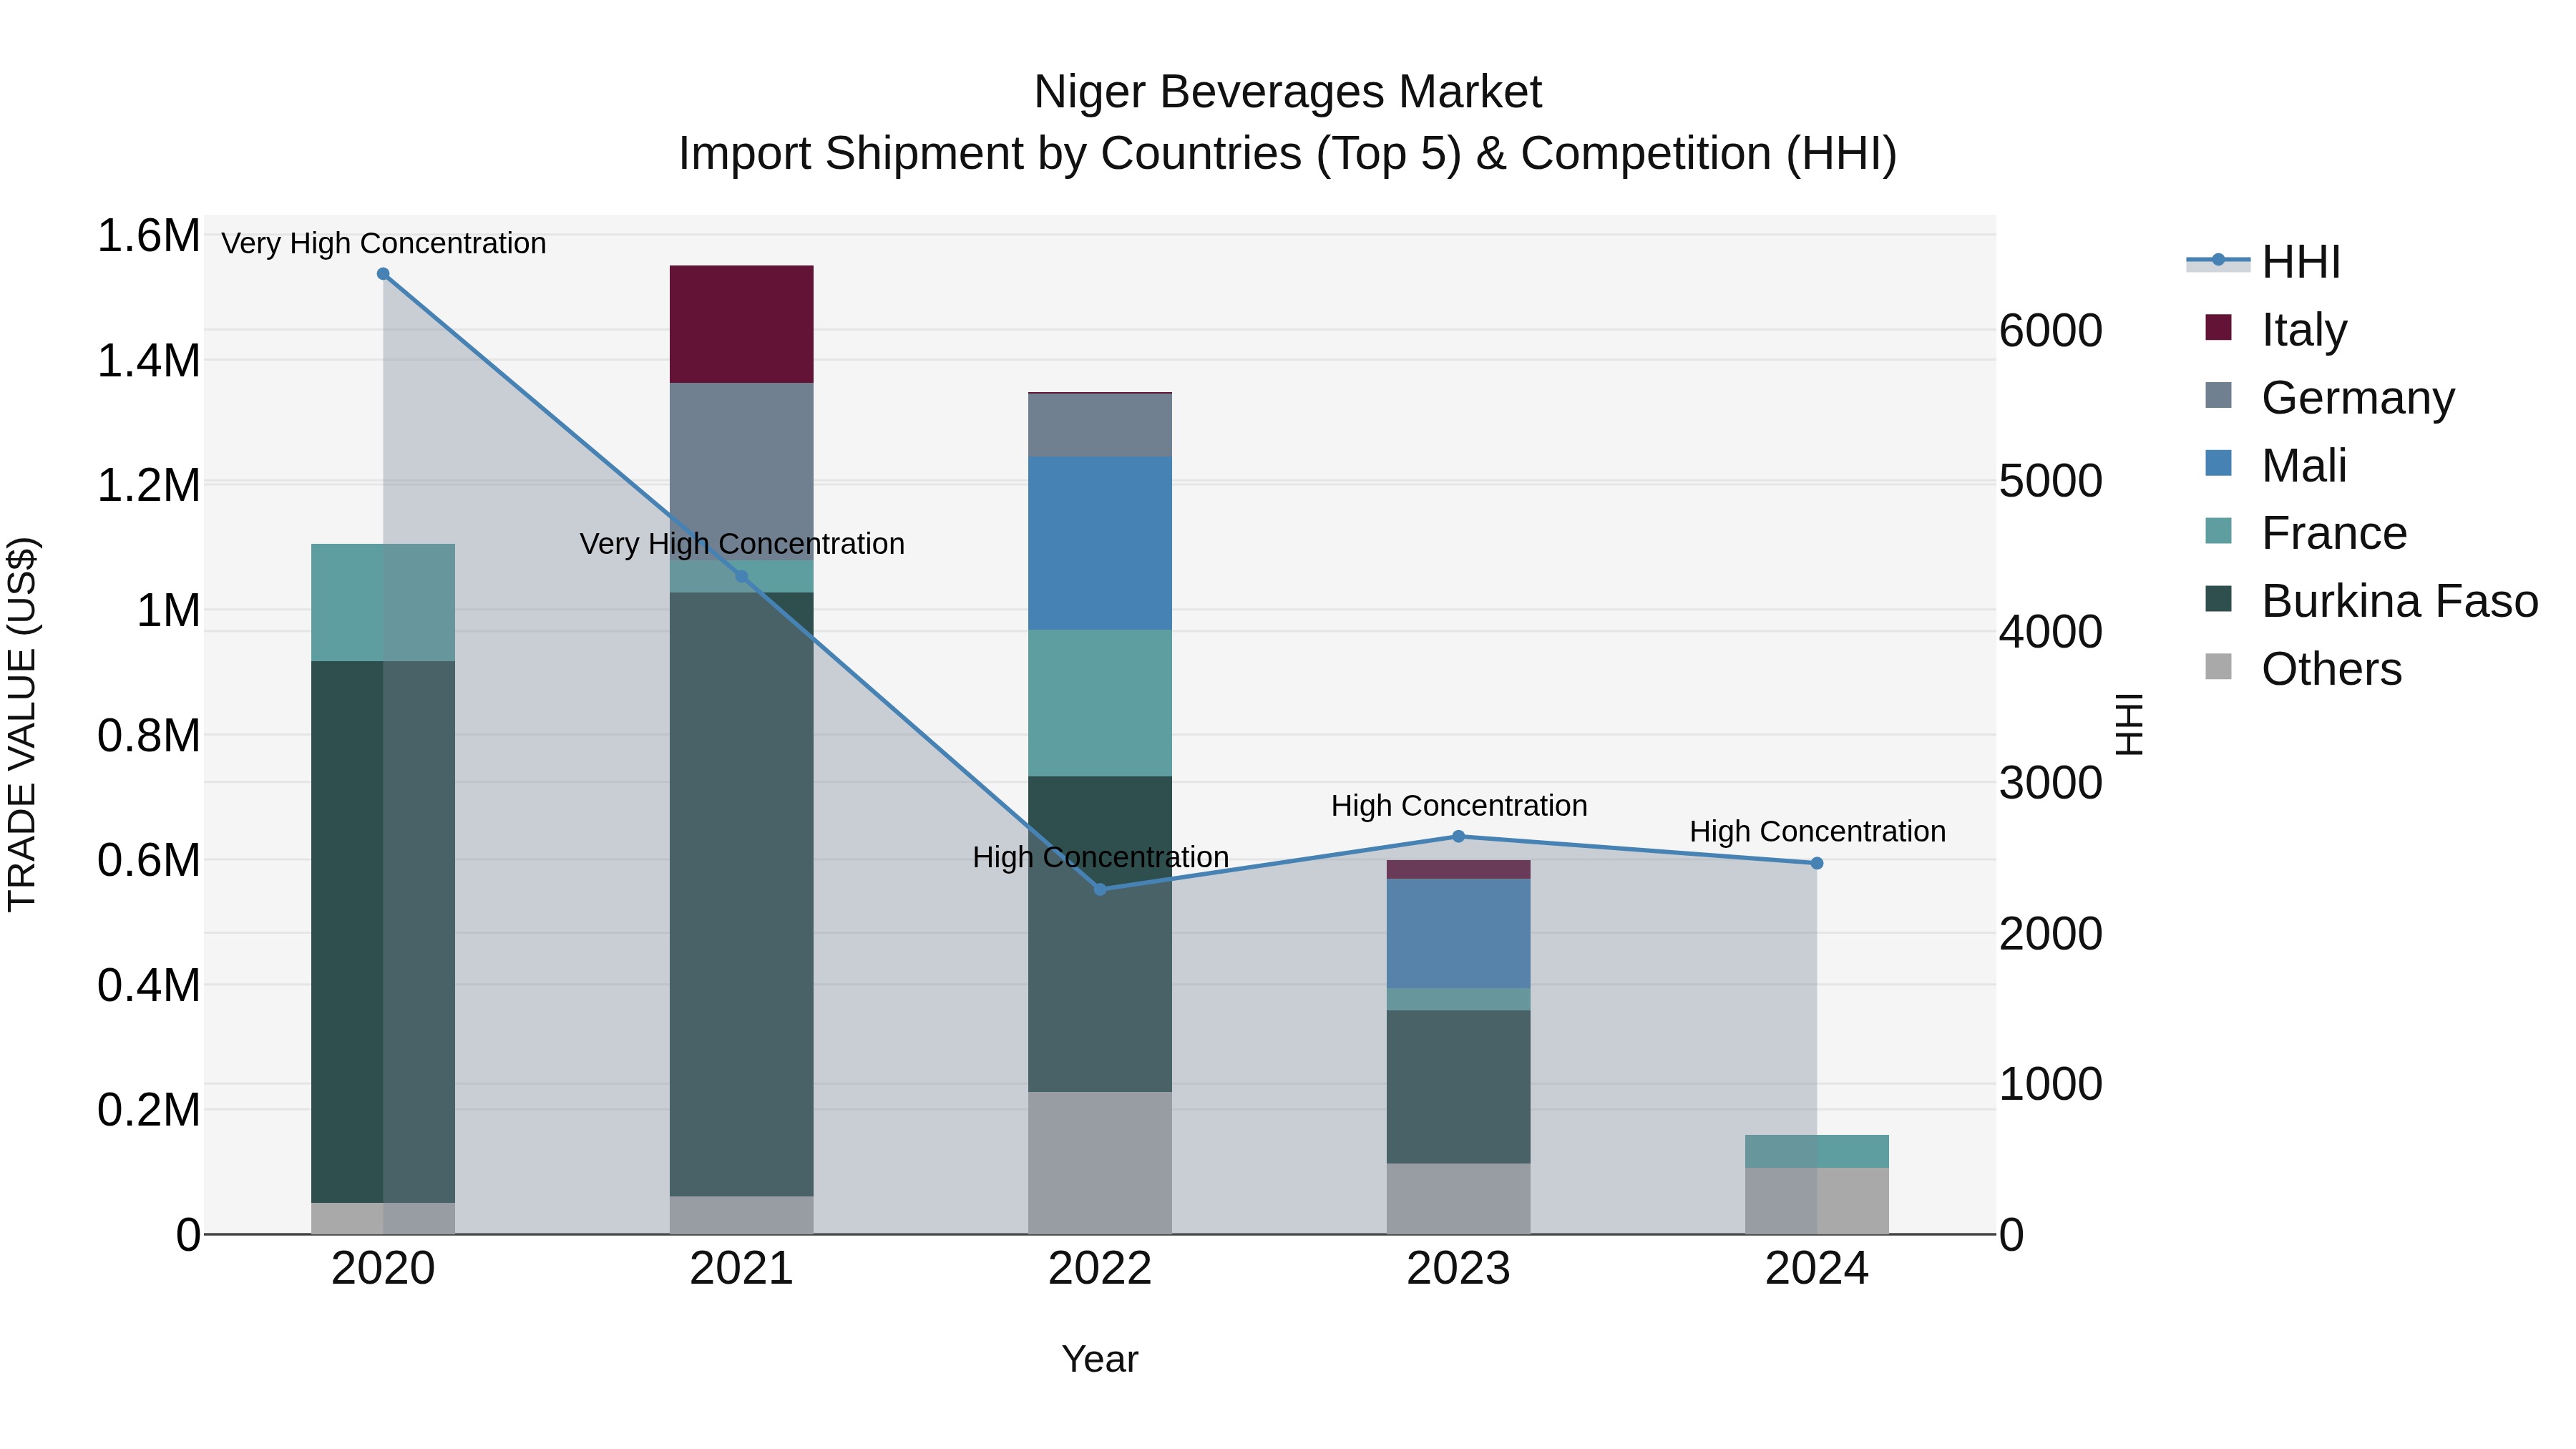Toggle the HHI legend entry
Image resolution: width=2576 pixels, height=1449 pixels.
click(2264, 262)
